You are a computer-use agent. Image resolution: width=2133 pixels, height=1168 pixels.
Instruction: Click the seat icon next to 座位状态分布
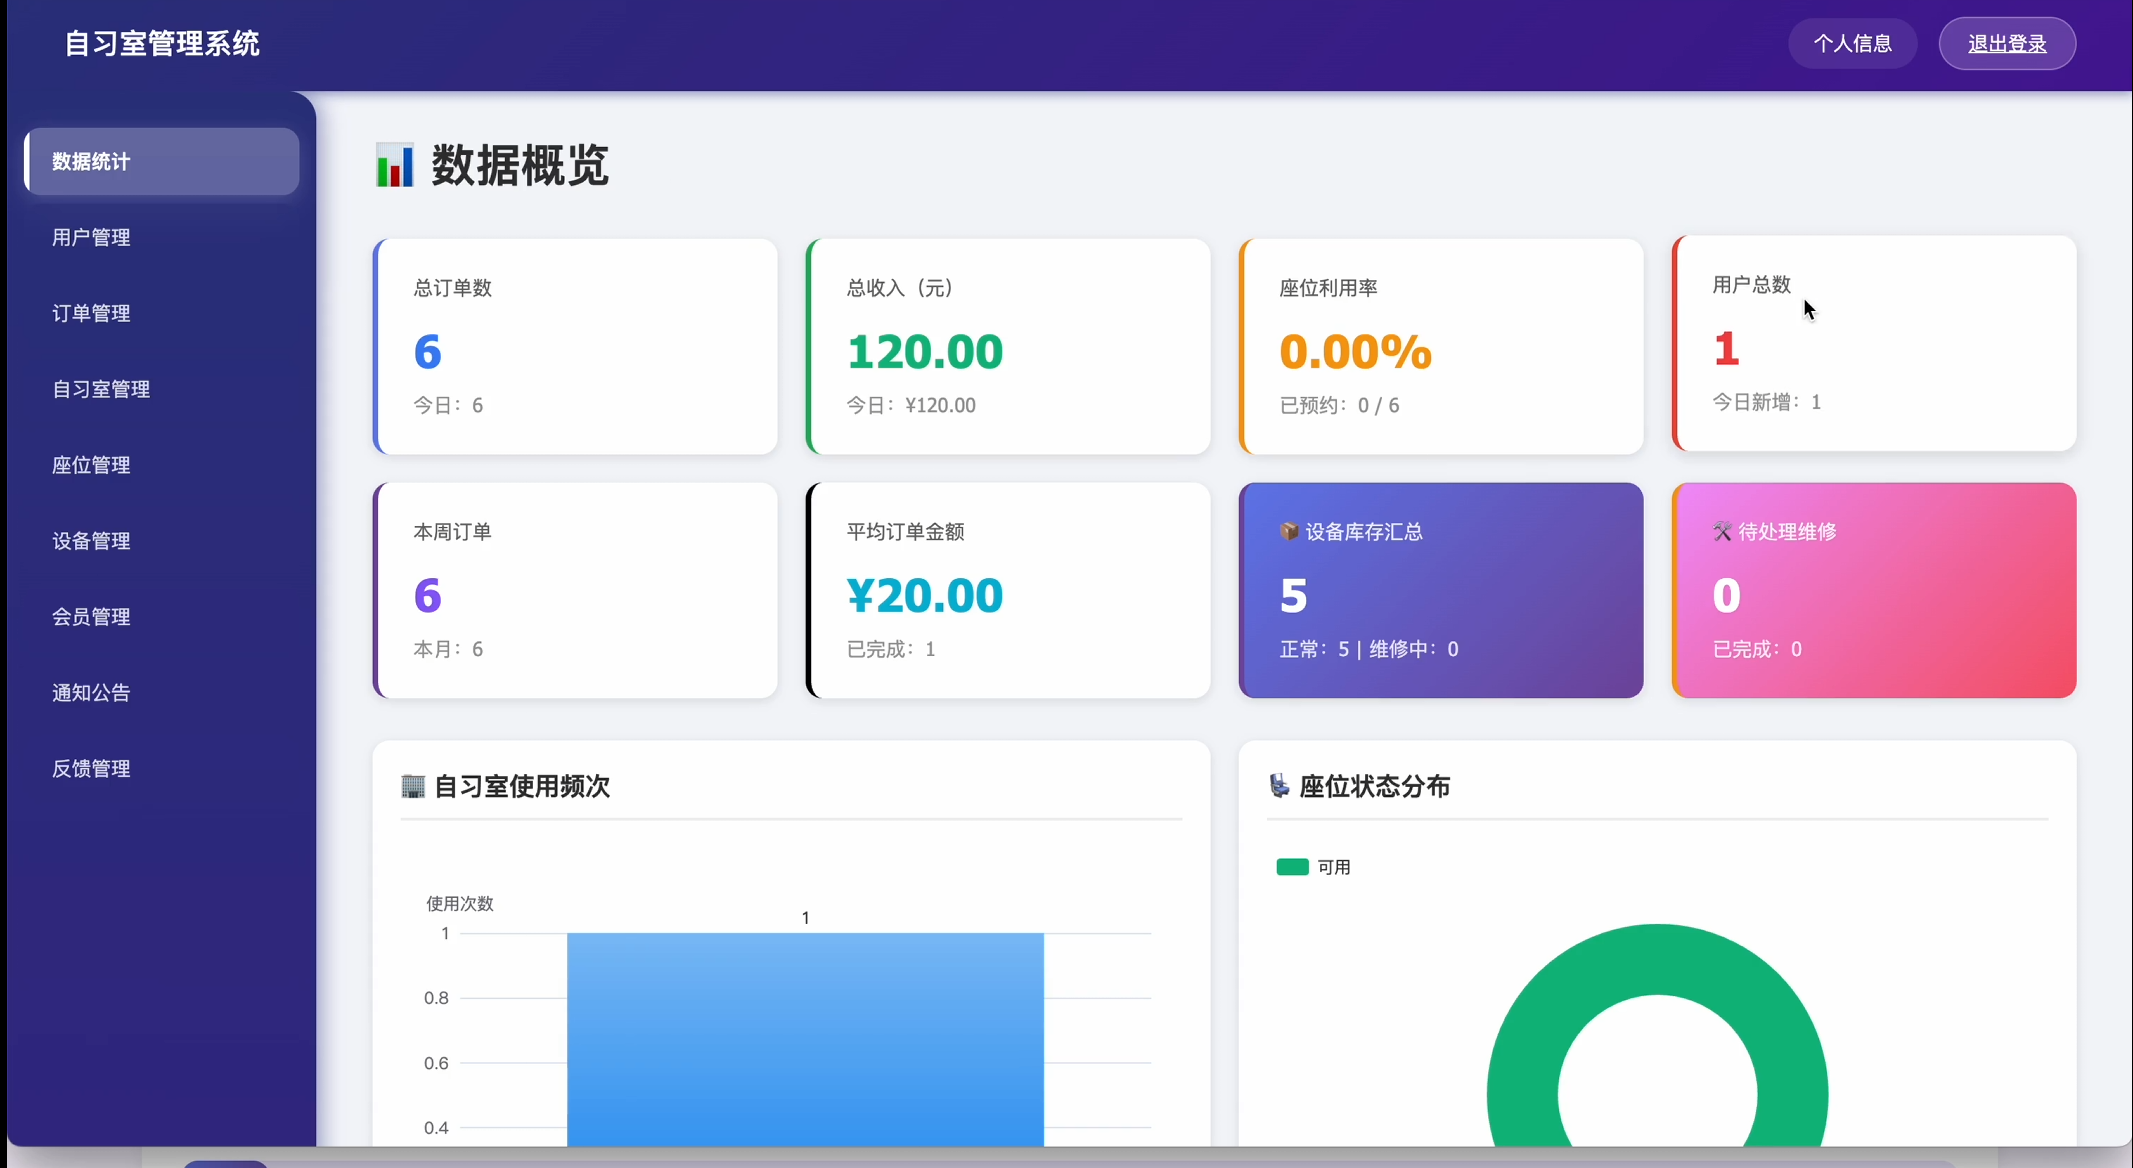[1279, 786]
